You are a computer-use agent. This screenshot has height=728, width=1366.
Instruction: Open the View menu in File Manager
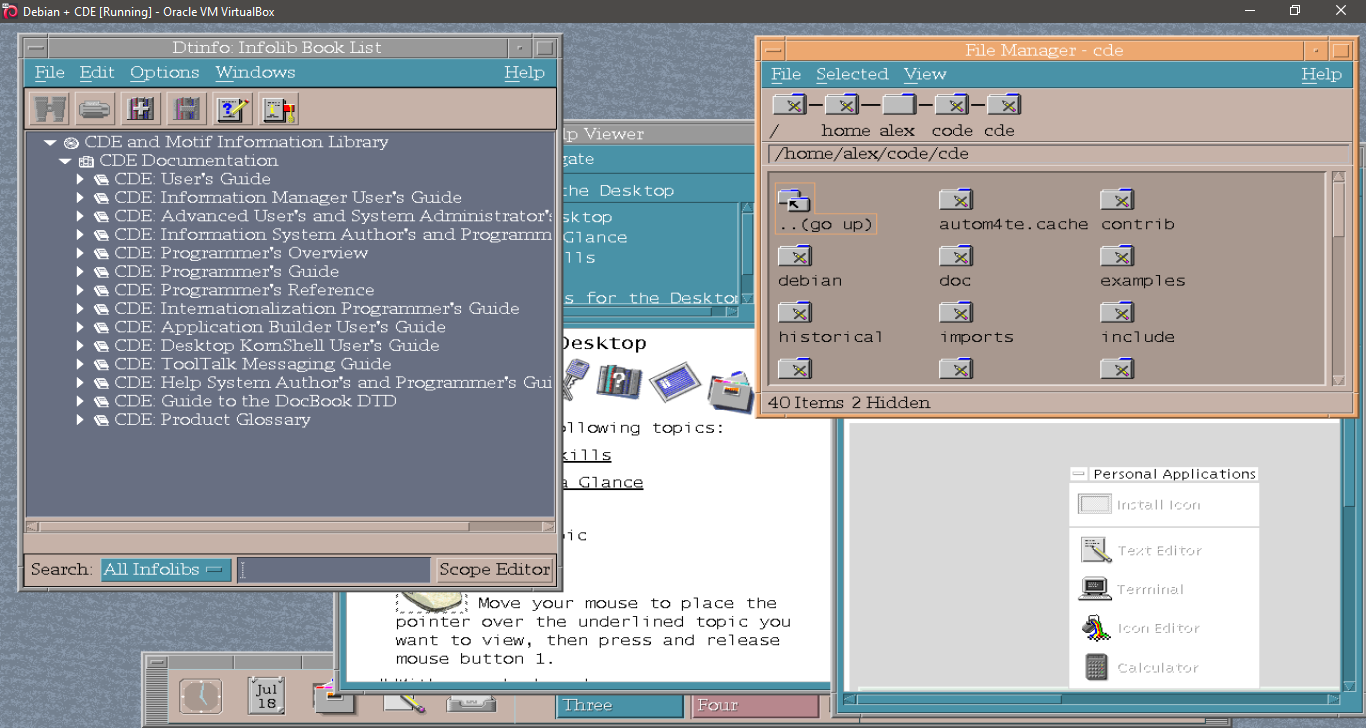point(924,74)
